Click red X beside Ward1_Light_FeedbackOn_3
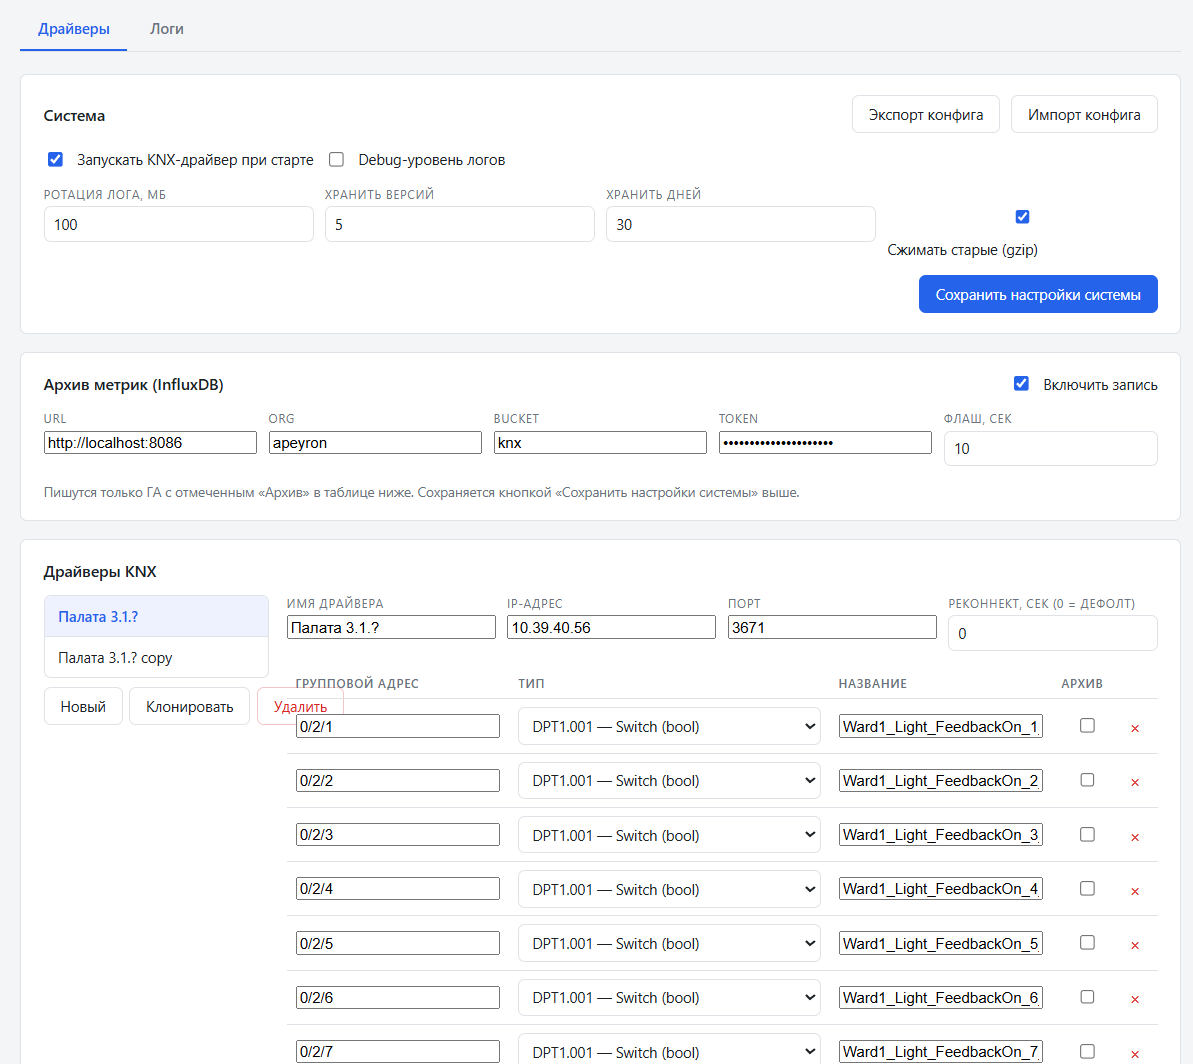Screen dimensions: 1193x1064 pos(1134,837)
